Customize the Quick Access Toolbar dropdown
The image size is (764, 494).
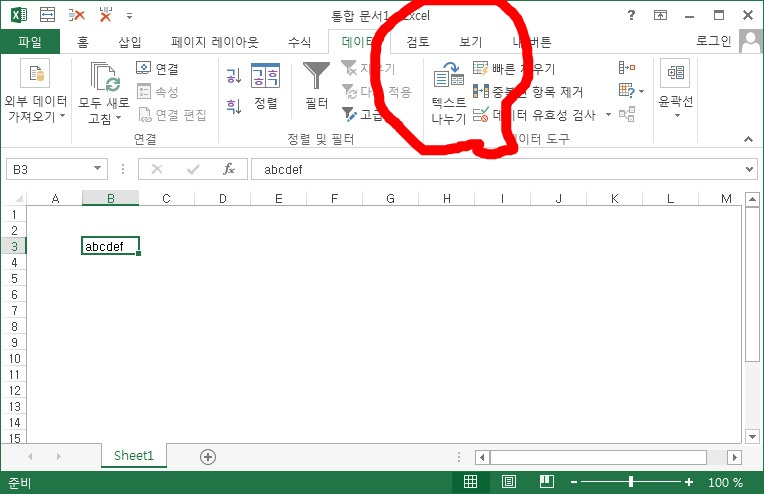[x=130, y=16]
